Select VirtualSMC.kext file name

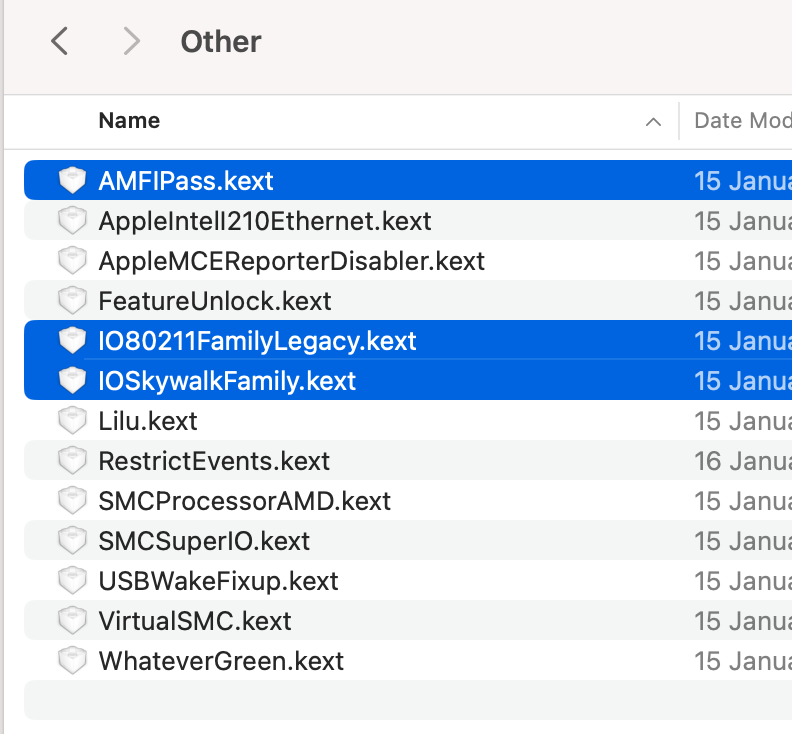194,620
